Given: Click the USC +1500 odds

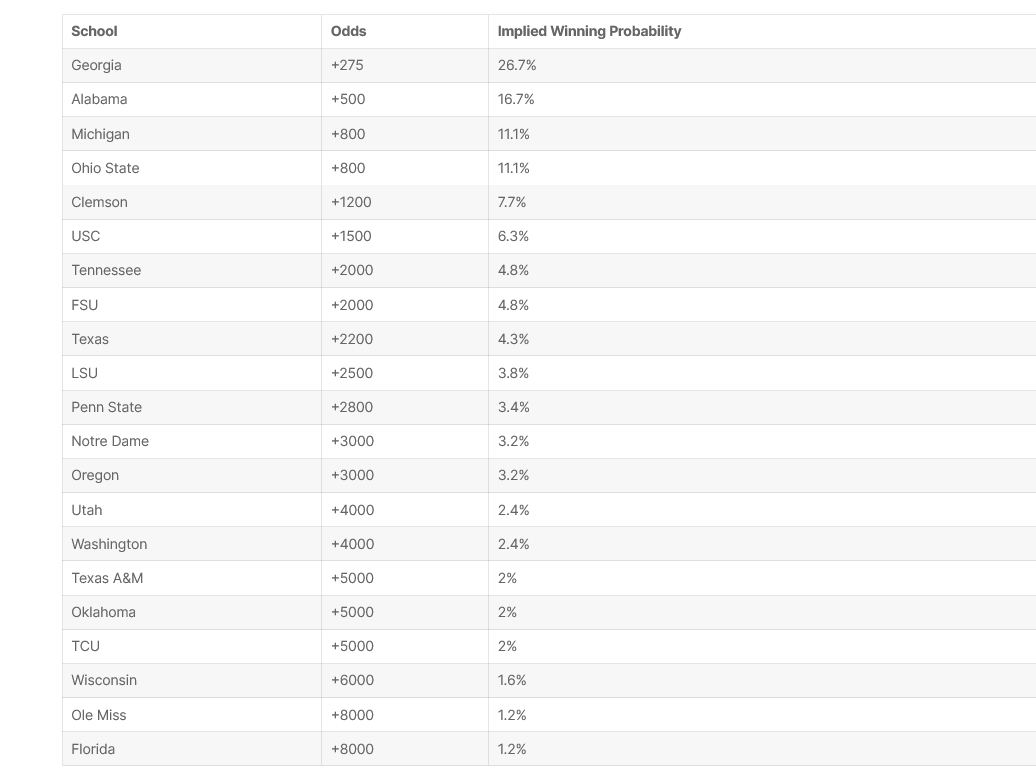Looking at the screenshot, I should (x=351, y=236).
